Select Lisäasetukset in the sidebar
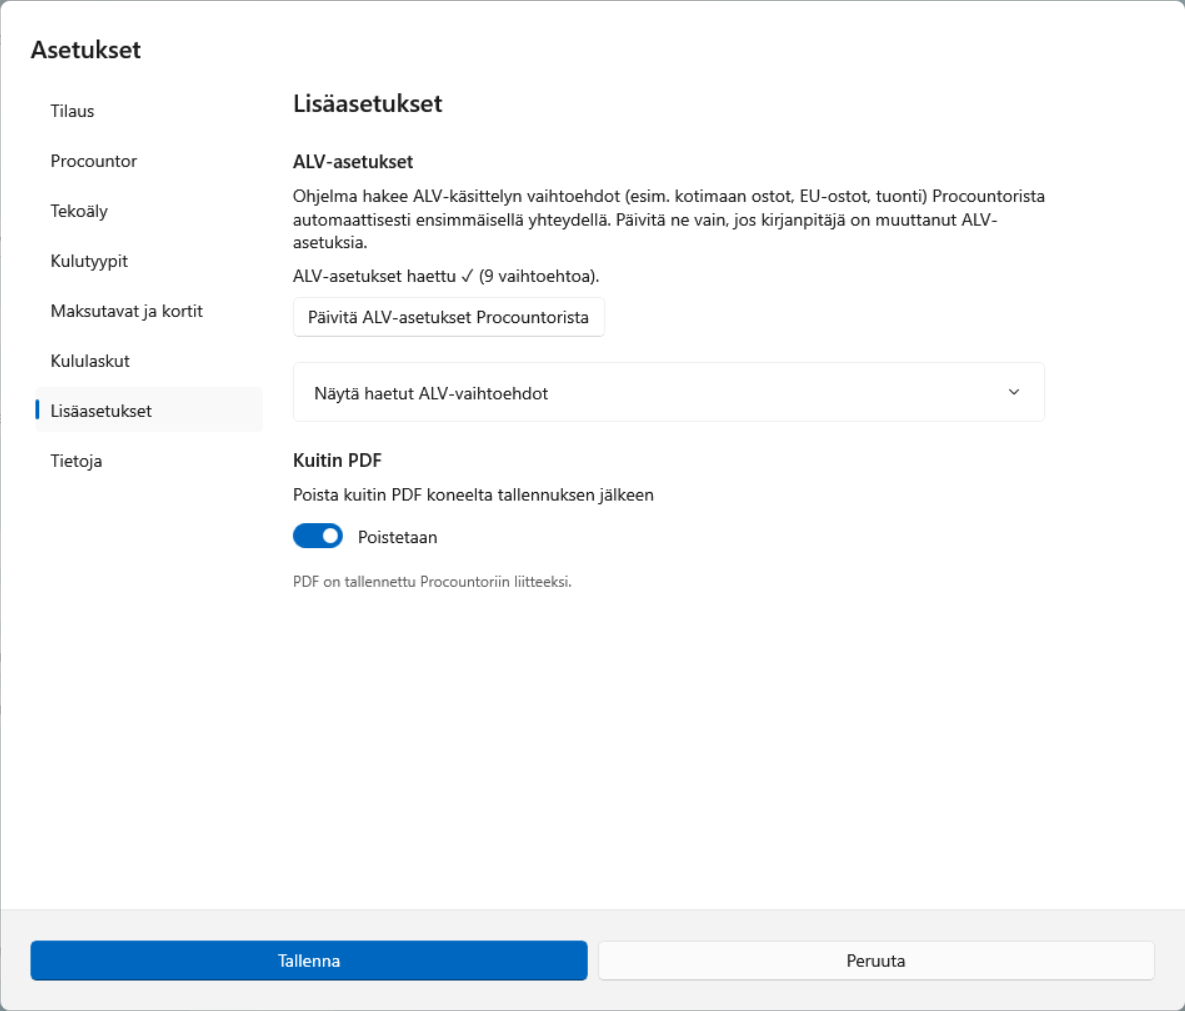This screenshot has height=1011, width=1185. (149, 410)
